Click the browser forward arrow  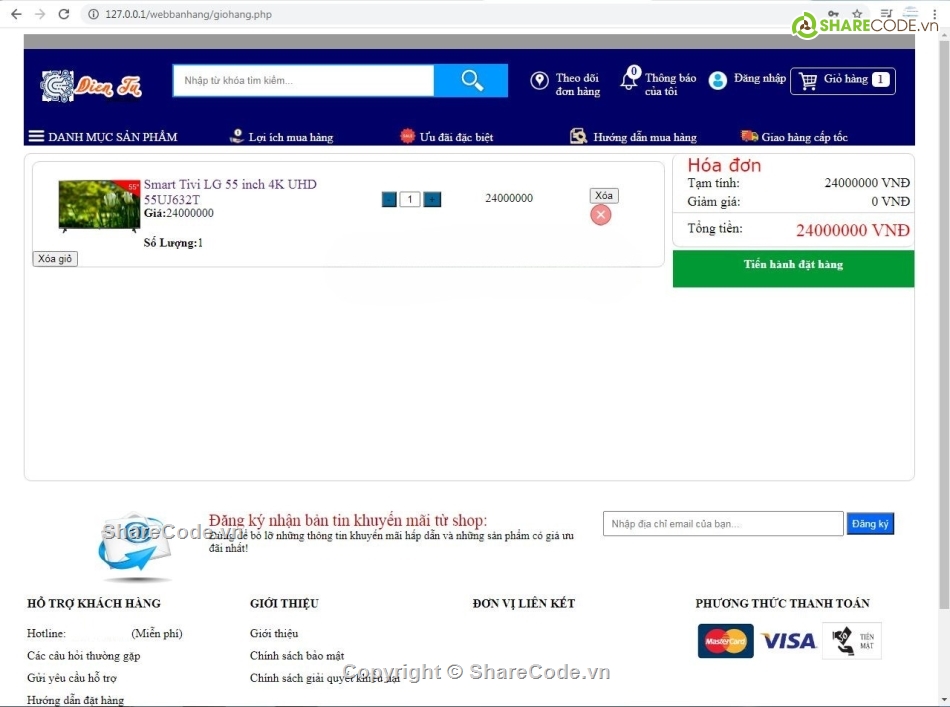pyautogui.click(x=40, y=13)
